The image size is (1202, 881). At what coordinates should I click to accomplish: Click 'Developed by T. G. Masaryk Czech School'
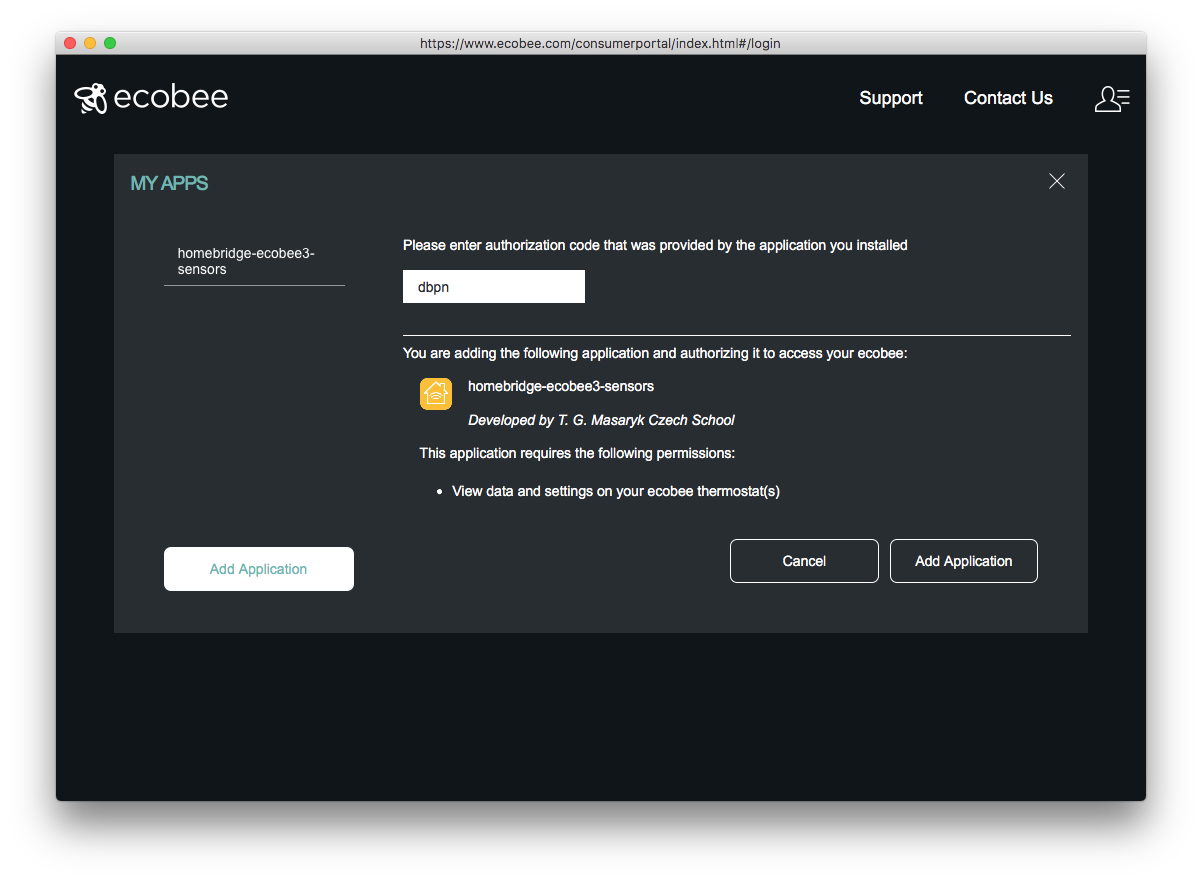point(601,420)
